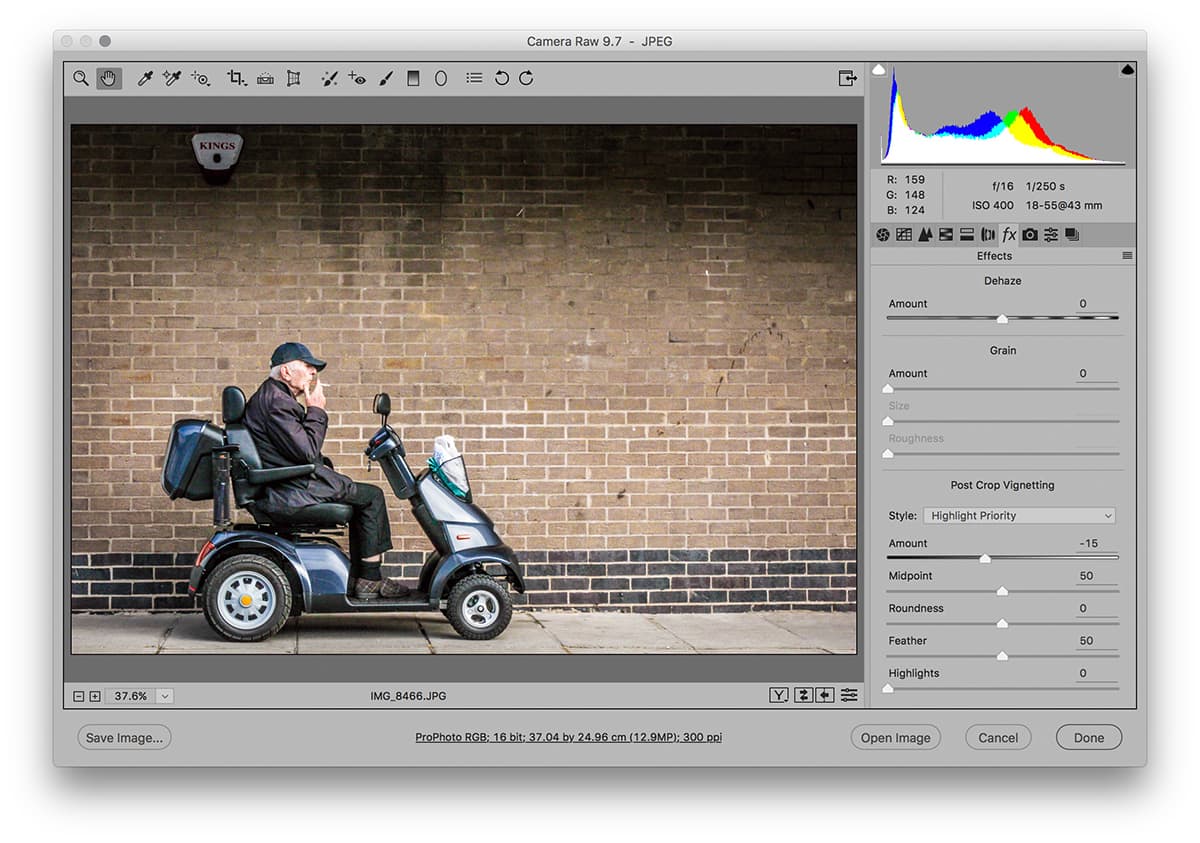The height and width of the screenshot is (843, 1200).
Task: Click the Save Image... button
Action: [x=125, y=738]
